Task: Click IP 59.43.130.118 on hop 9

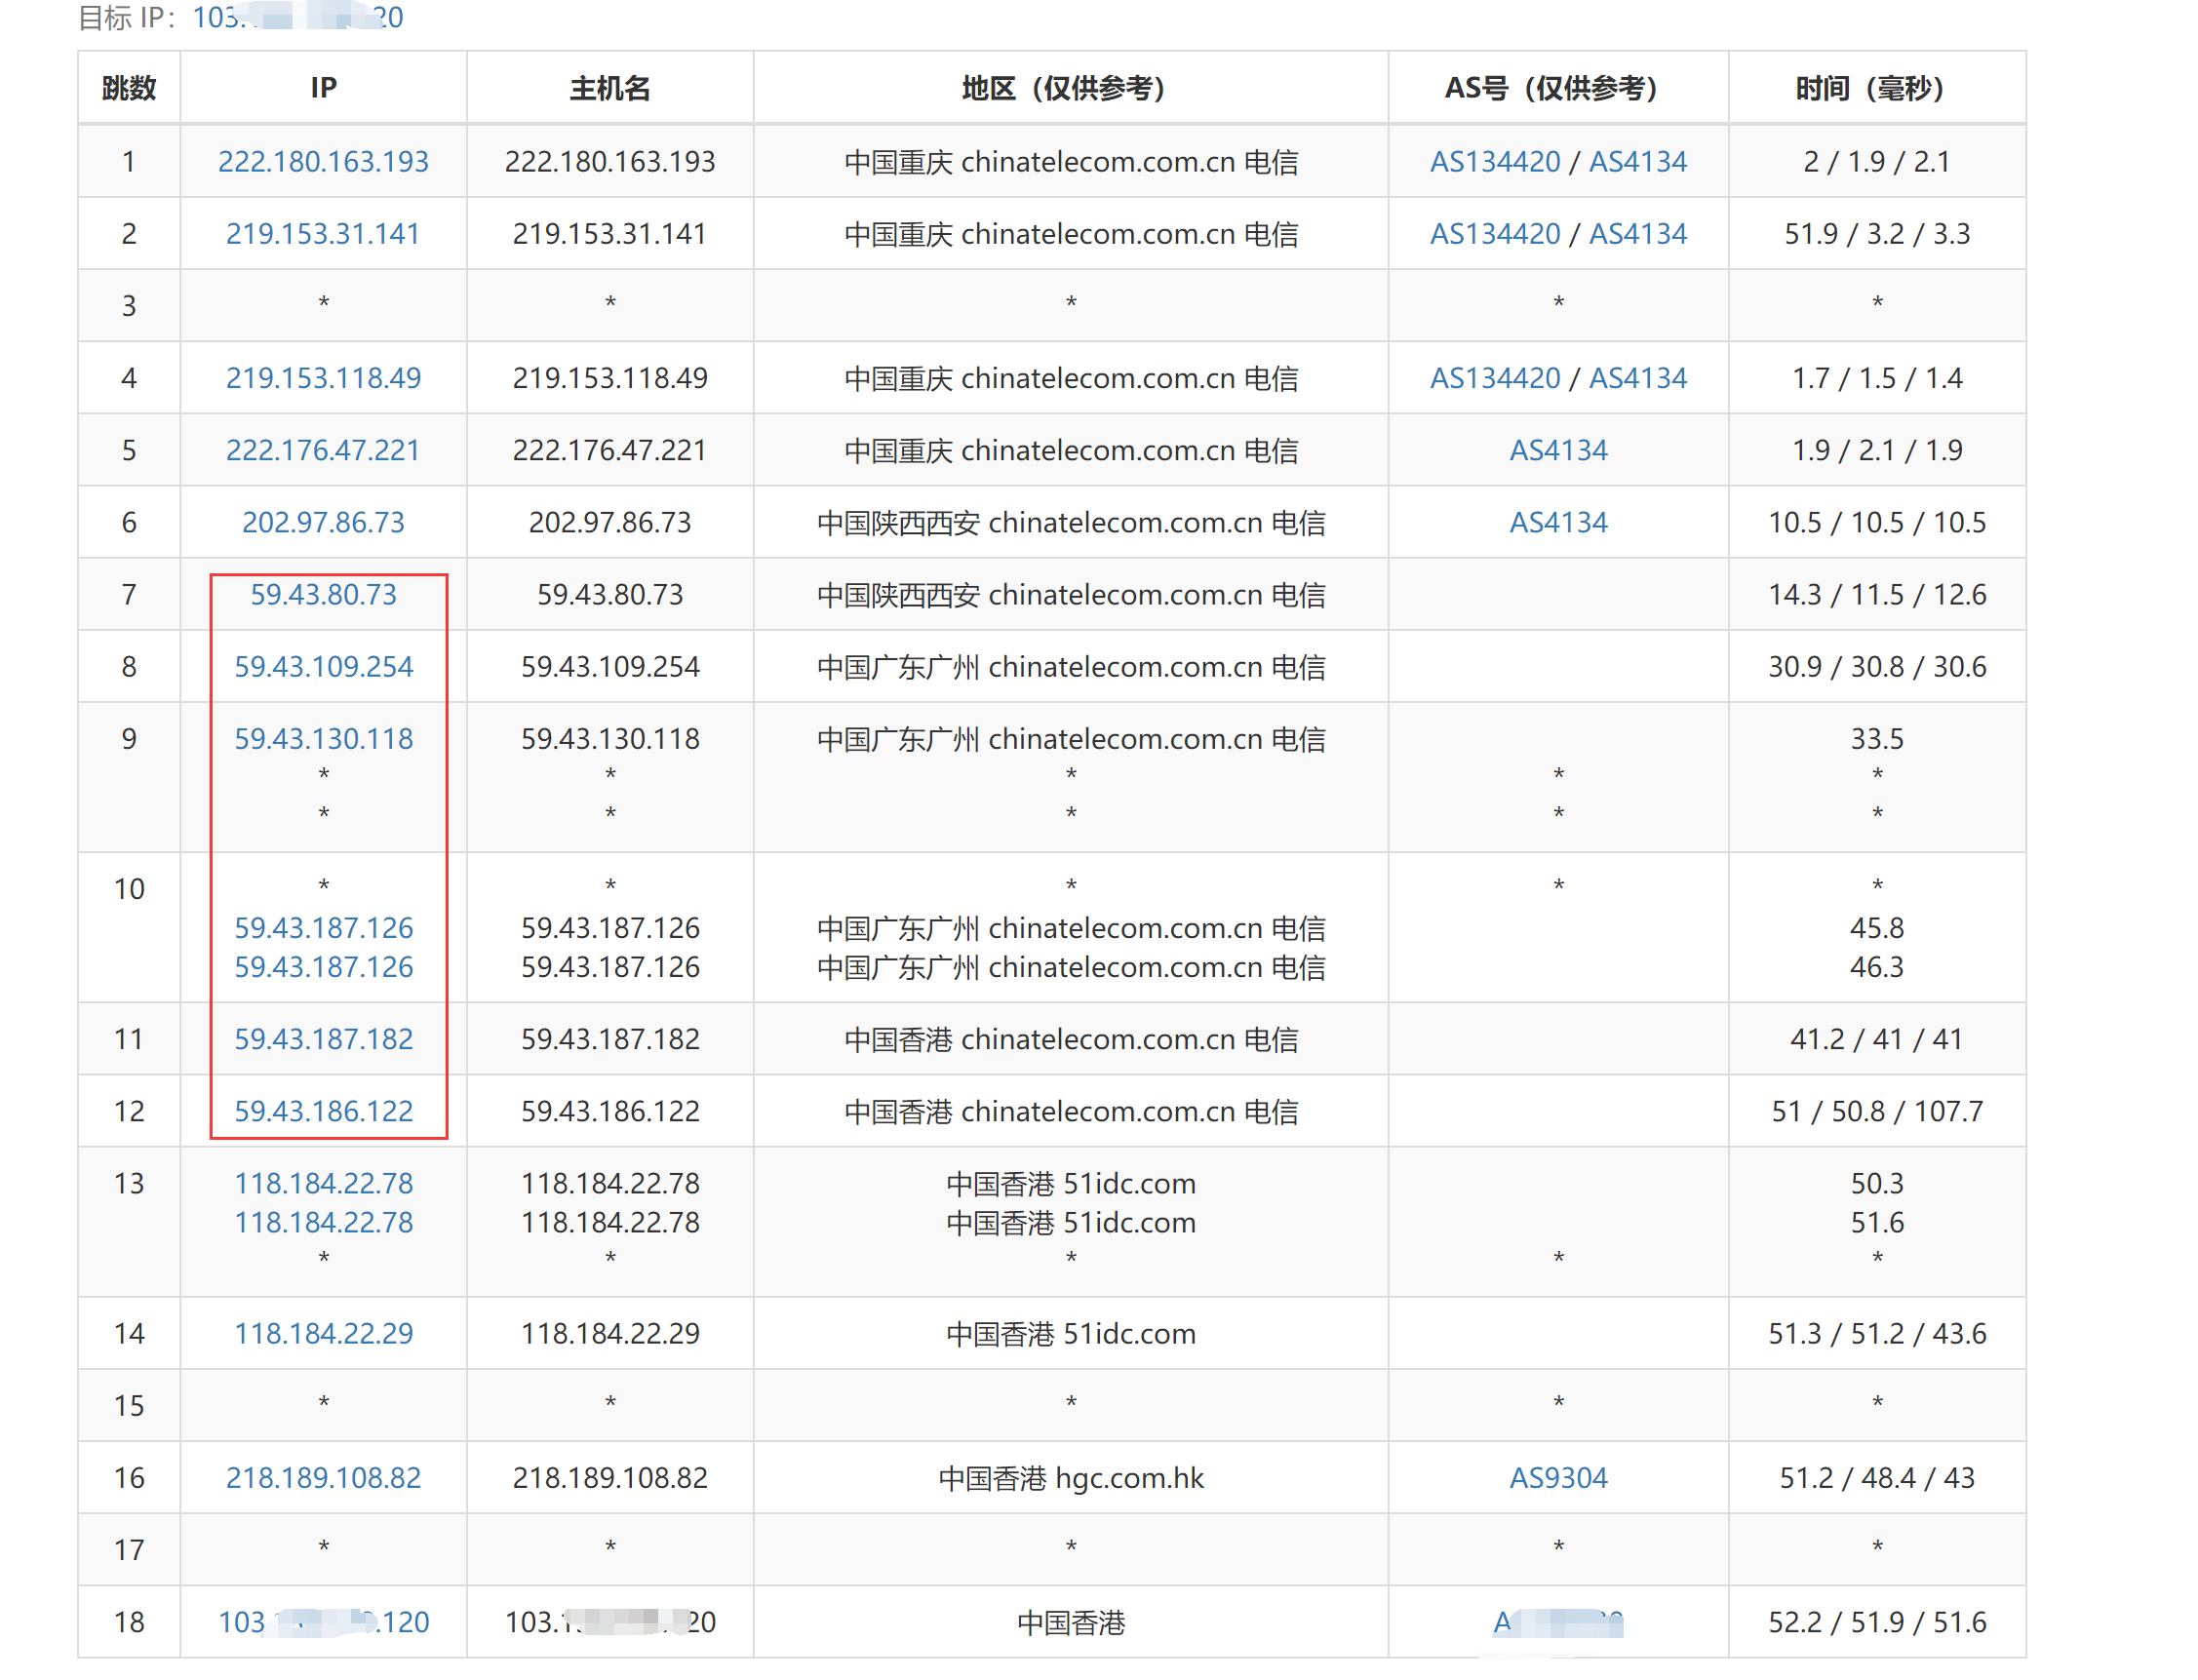Action: point(324,739)
